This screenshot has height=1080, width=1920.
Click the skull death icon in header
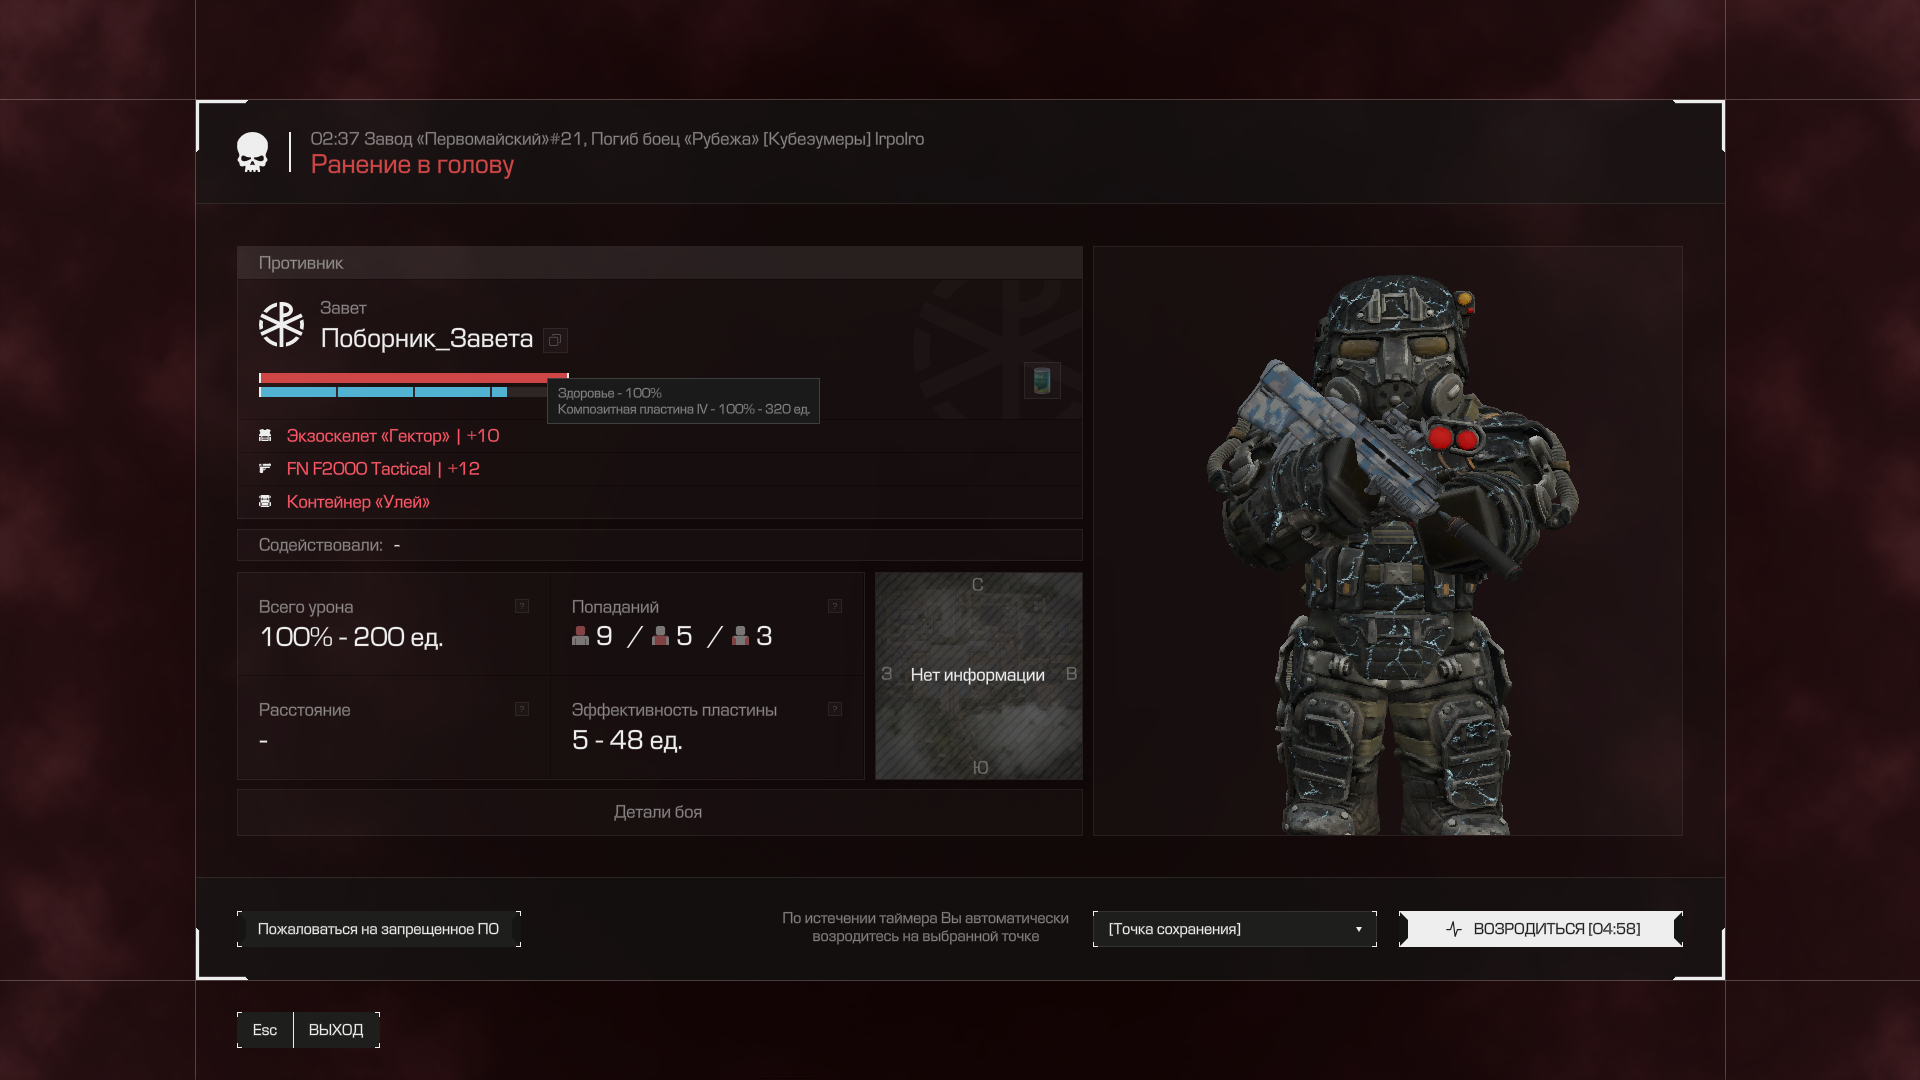pos(252,152)
